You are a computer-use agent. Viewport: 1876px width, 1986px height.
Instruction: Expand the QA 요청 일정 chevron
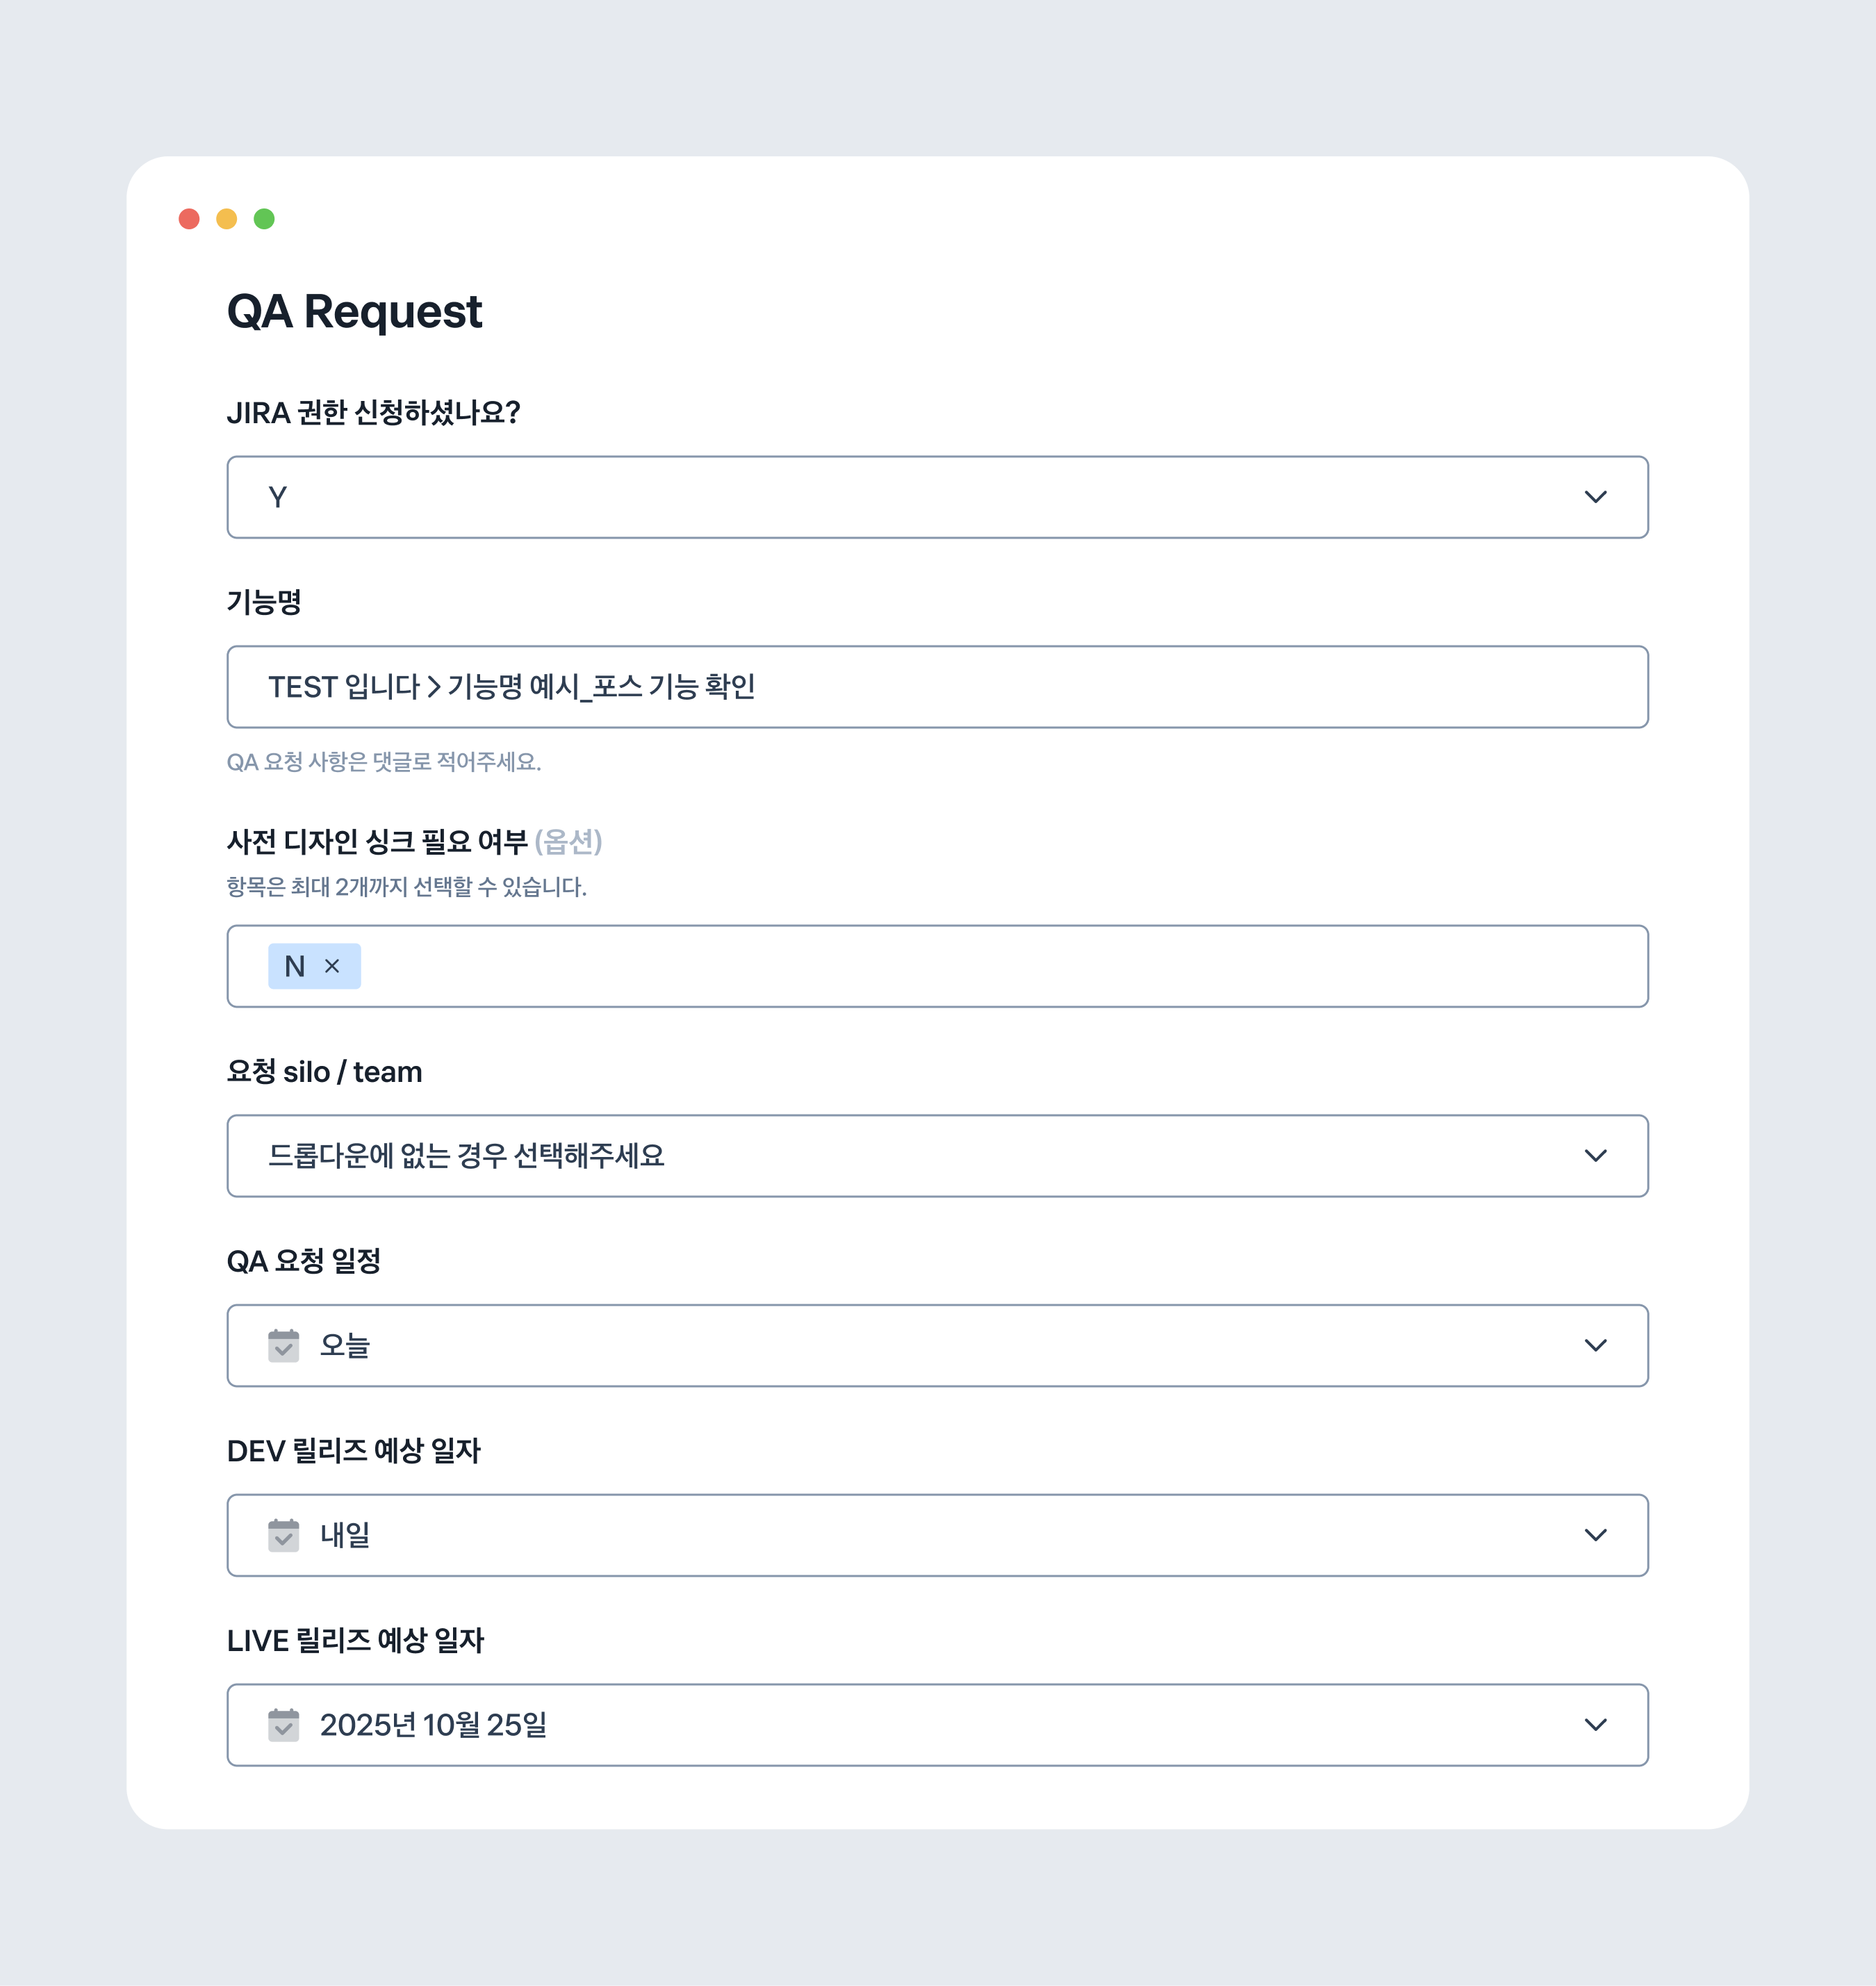pyautogui.click(x=1596, y=1345)
